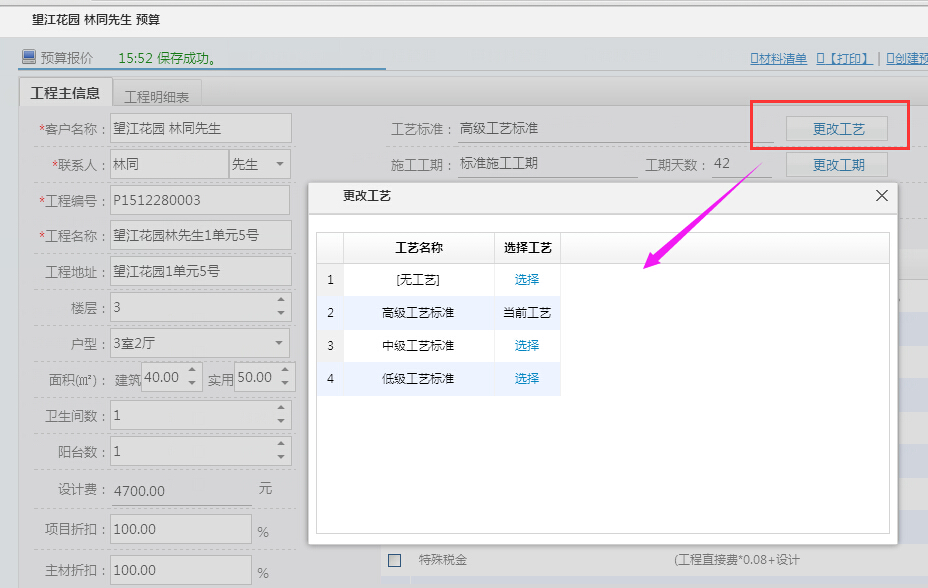
Task: Click the 工程名称 input field
Action: click(200, 234)
